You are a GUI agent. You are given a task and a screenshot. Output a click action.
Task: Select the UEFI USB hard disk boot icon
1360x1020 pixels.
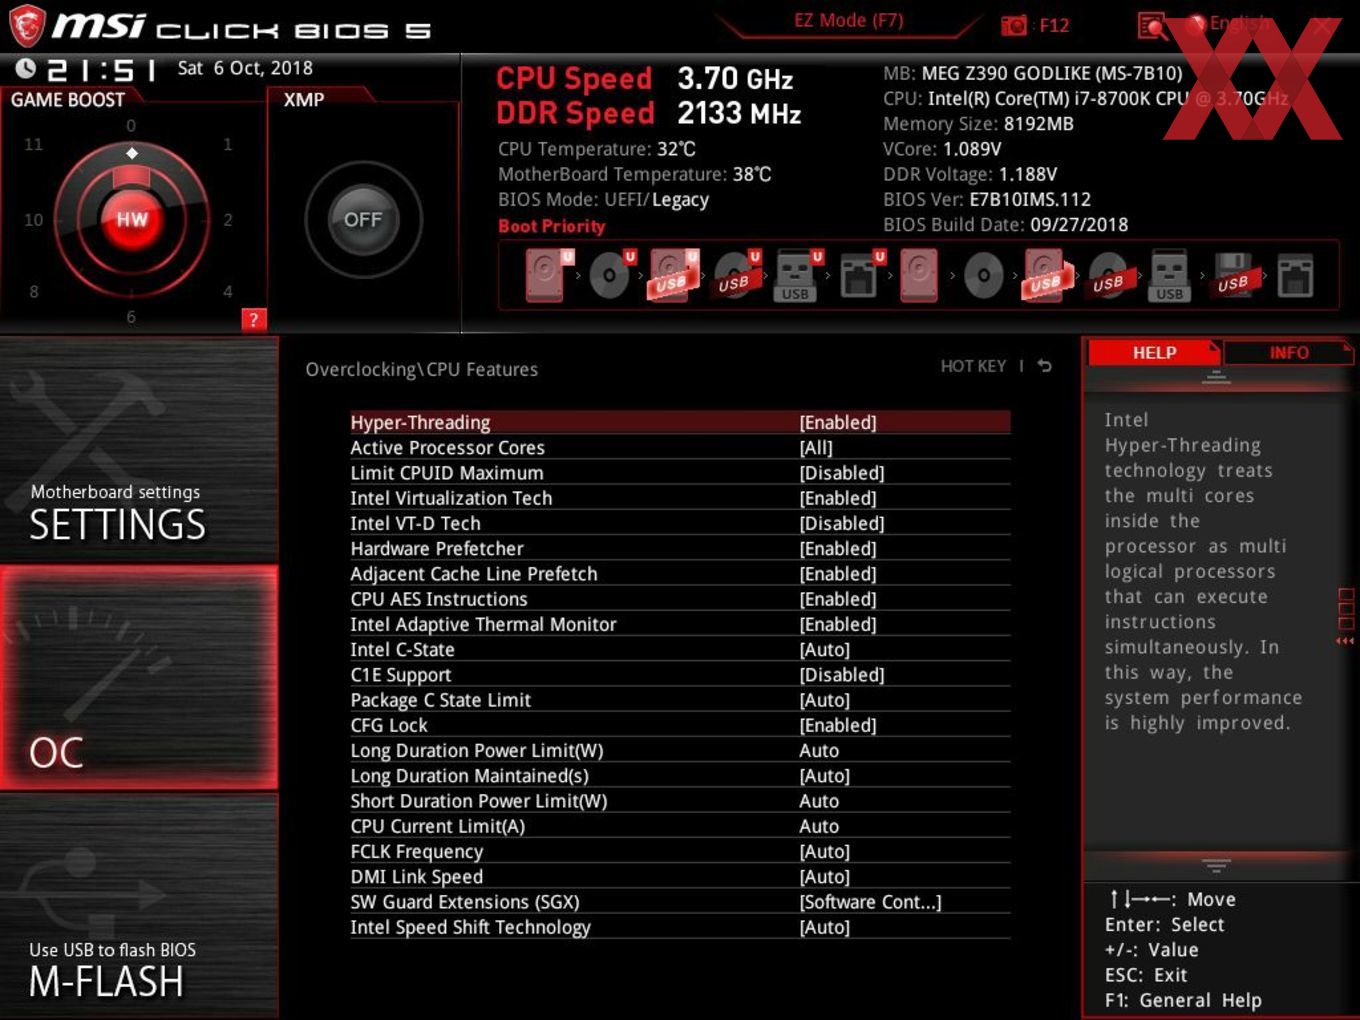click(673, 275)
